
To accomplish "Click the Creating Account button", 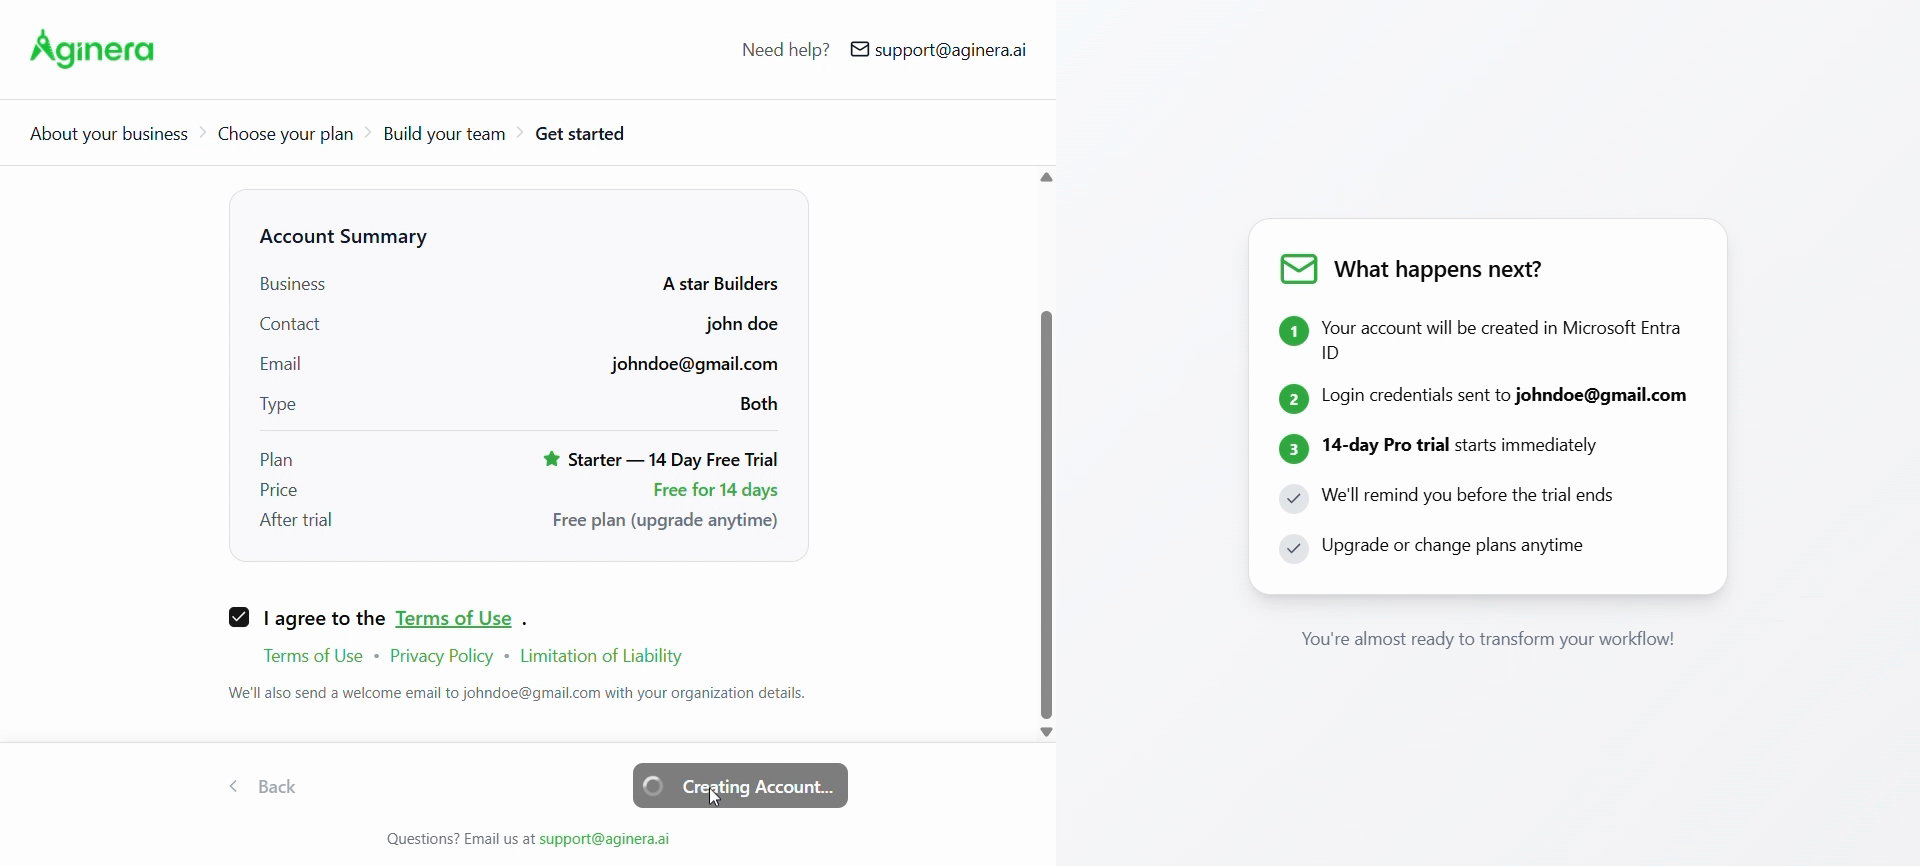I will point(741,787).
